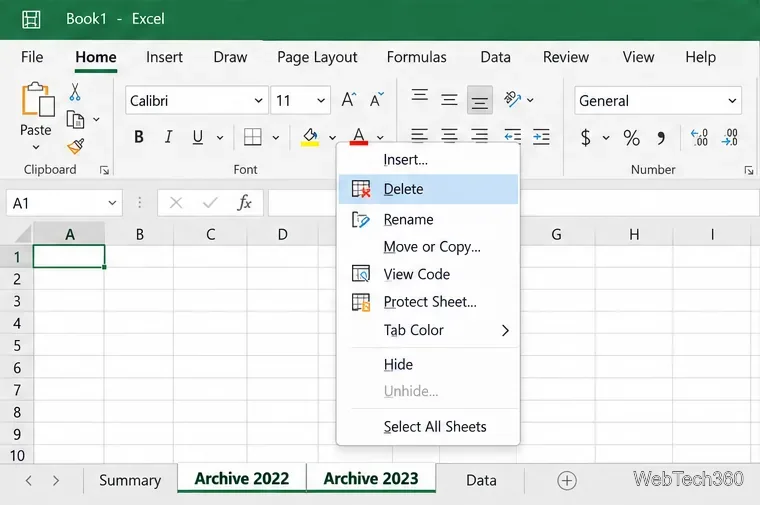Open Name Box A1 dropdown
This screenshot has width=760, height=505.
[x=112, y=203]
